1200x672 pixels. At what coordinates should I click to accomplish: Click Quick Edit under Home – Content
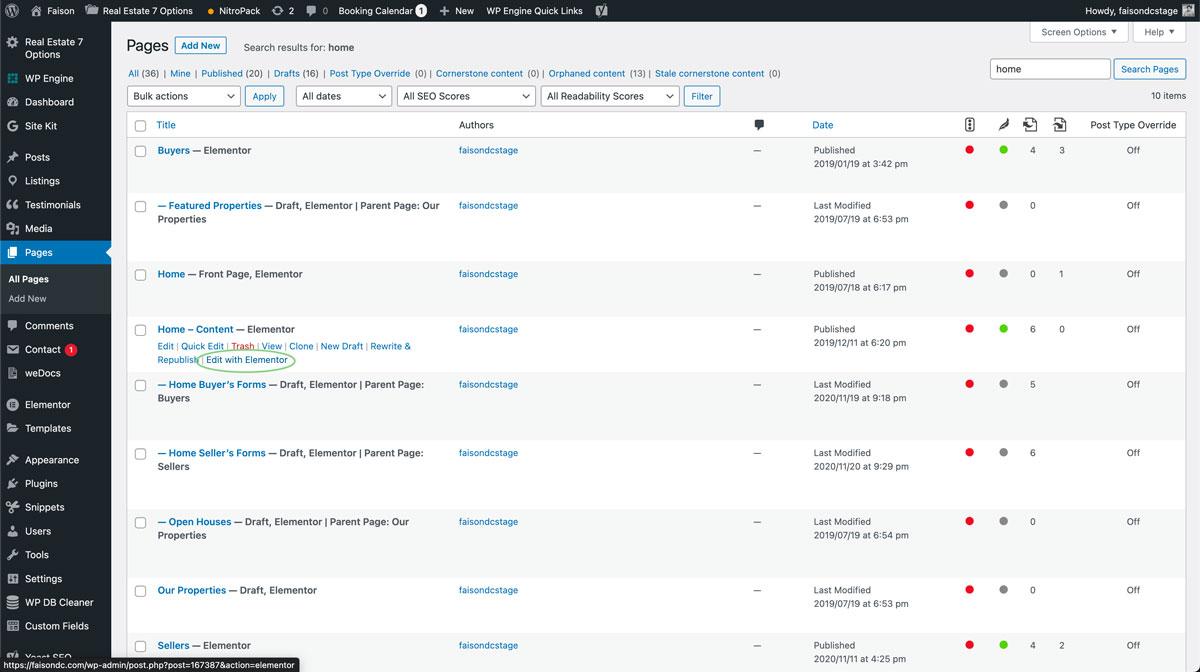202,346
